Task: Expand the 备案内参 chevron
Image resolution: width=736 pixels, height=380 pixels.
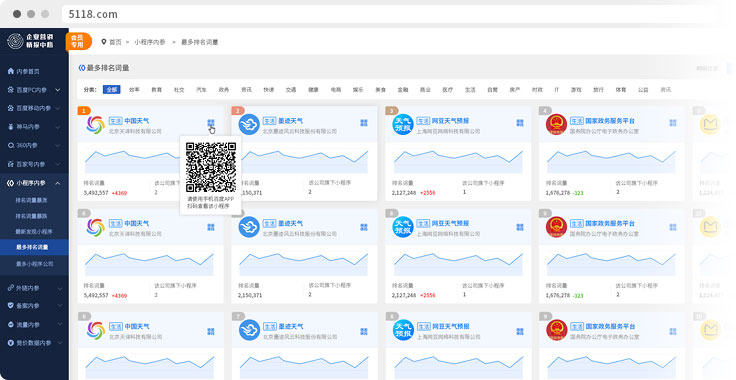Action: tap(60, 305)
